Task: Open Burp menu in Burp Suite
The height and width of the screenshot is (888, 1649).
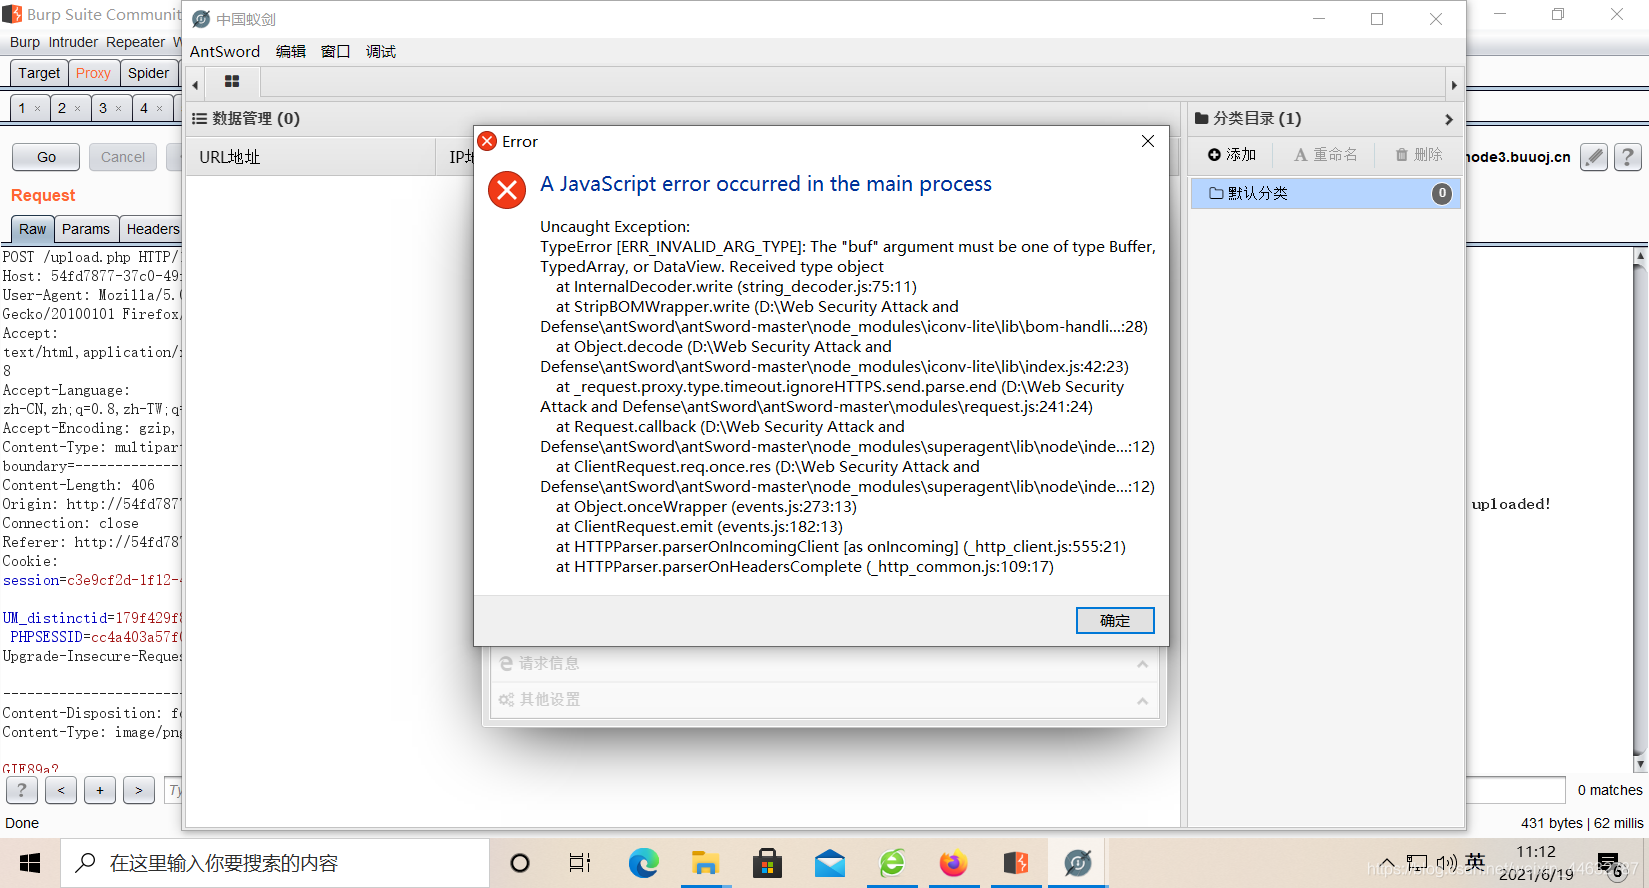Action: click(25, 42)
